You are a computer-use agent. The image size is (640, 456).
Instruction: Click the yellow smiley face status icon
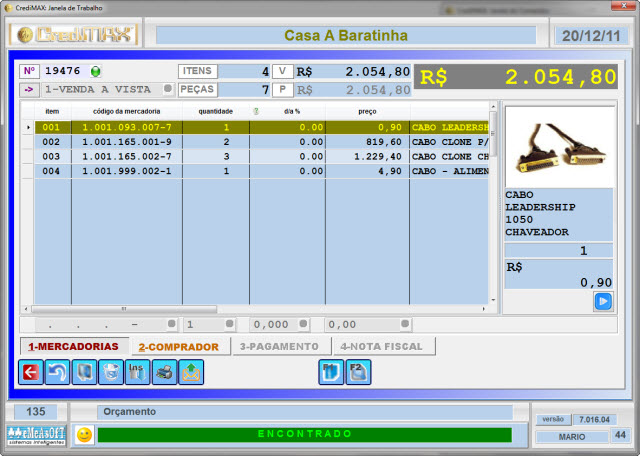click(x=84, y=435)
